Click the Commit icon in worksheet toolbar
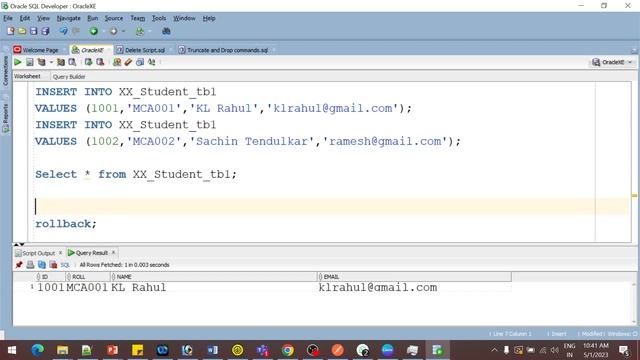The height and width of the screenshot is (360, 640). click(x=88, y=62)
